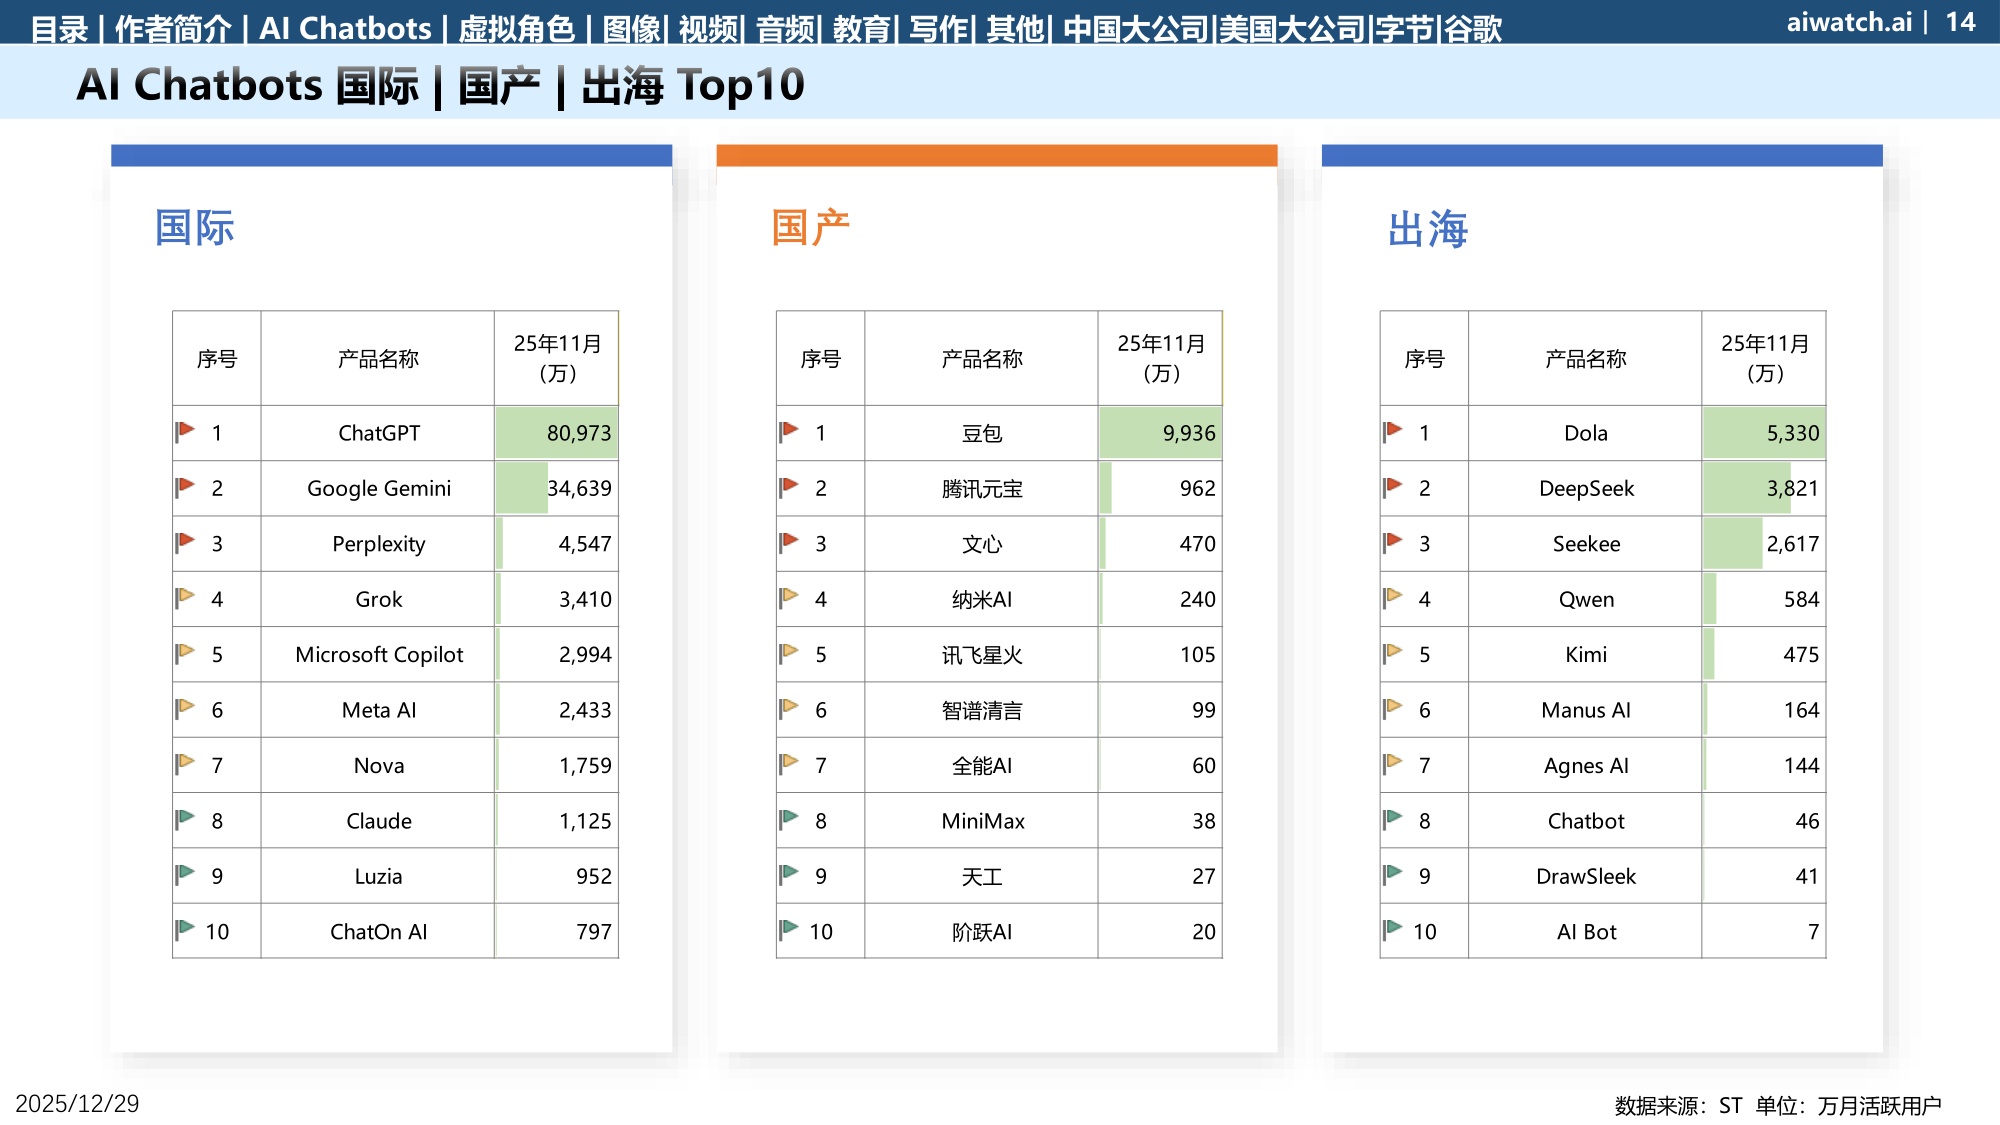
Task: Click the green flag in ChatOn AI row
Action: (x=185, y=929)
